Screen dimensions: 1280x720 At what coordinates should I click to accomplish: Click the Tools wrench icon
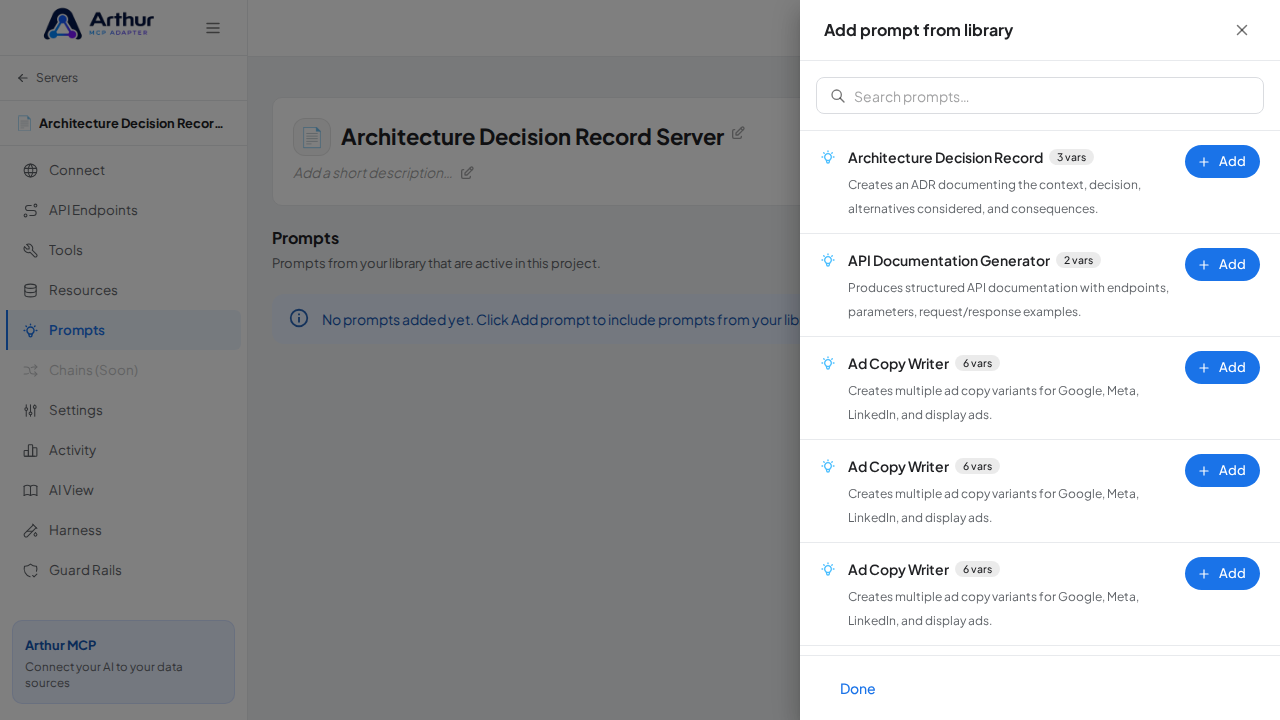coord(31,250)
